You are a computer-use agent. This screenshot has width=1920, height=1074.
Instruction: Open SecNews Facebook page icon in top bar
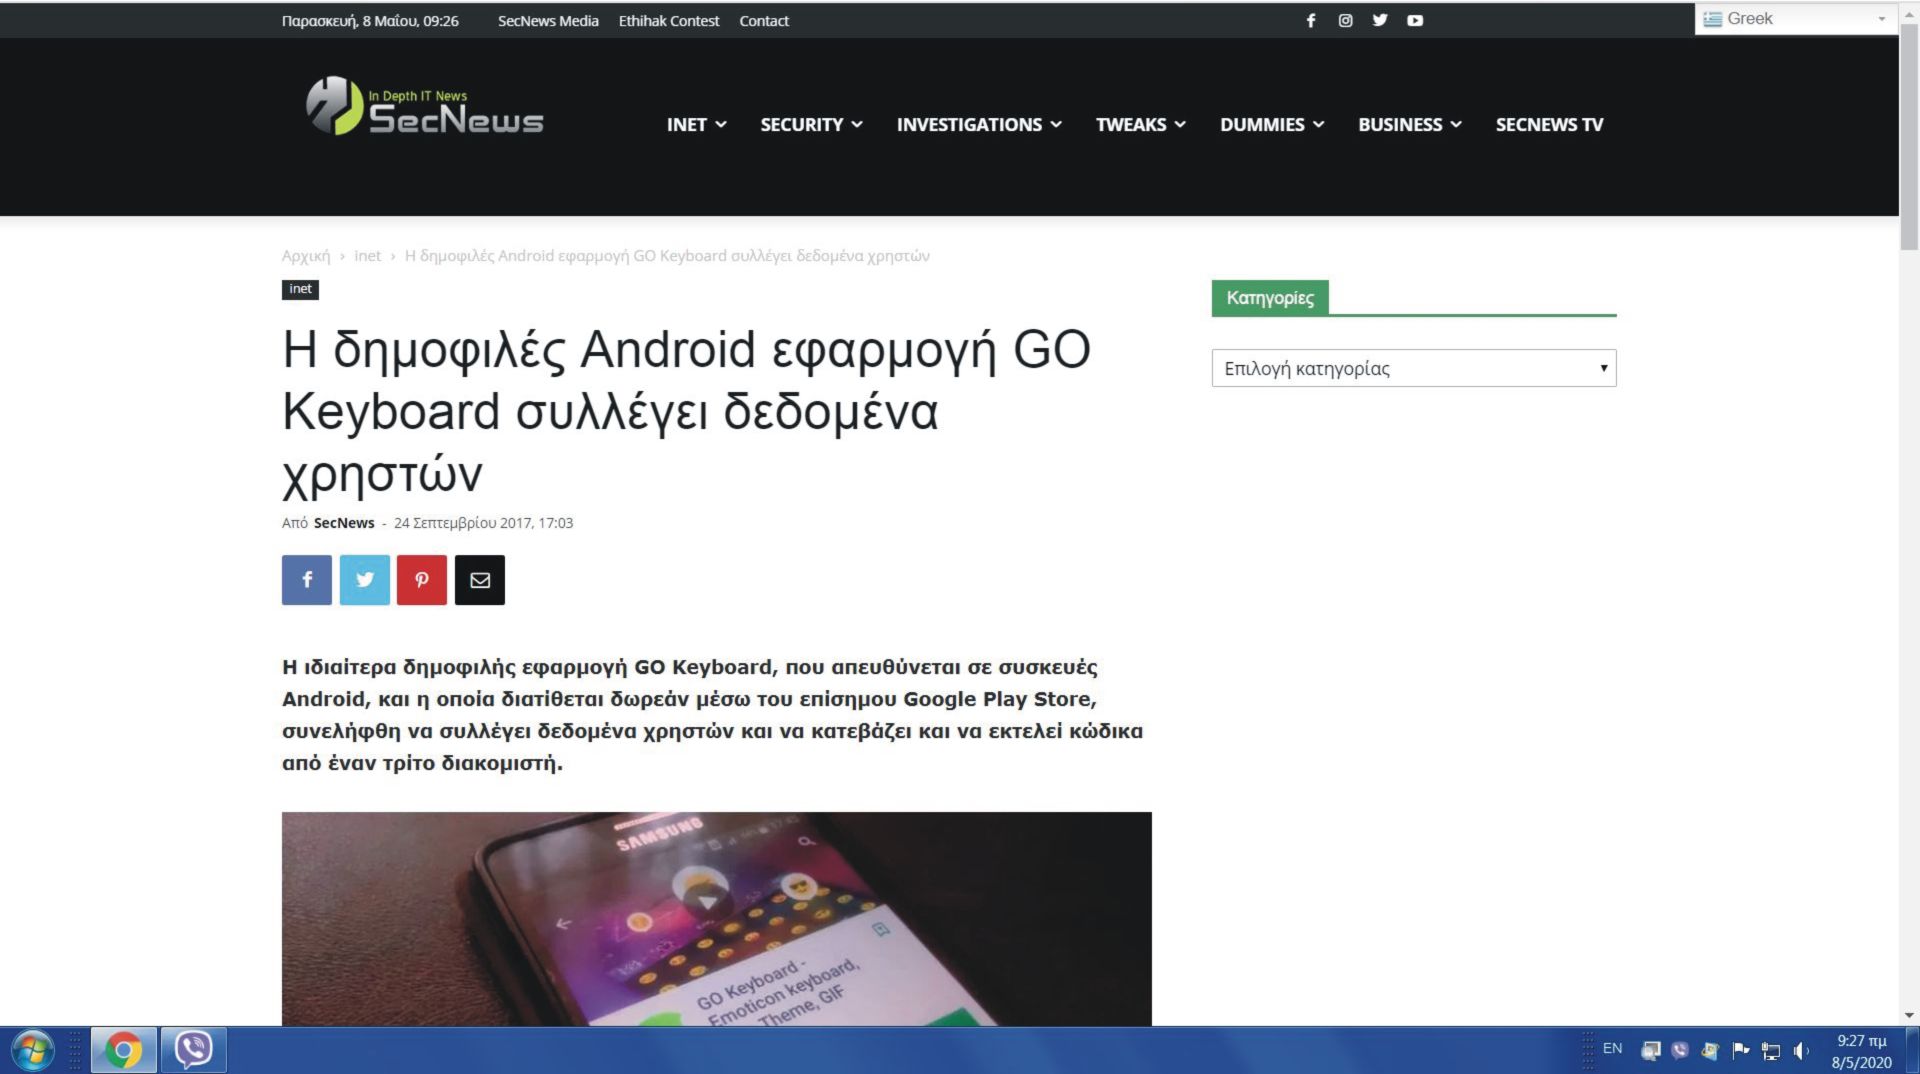tap(1311, 20)
